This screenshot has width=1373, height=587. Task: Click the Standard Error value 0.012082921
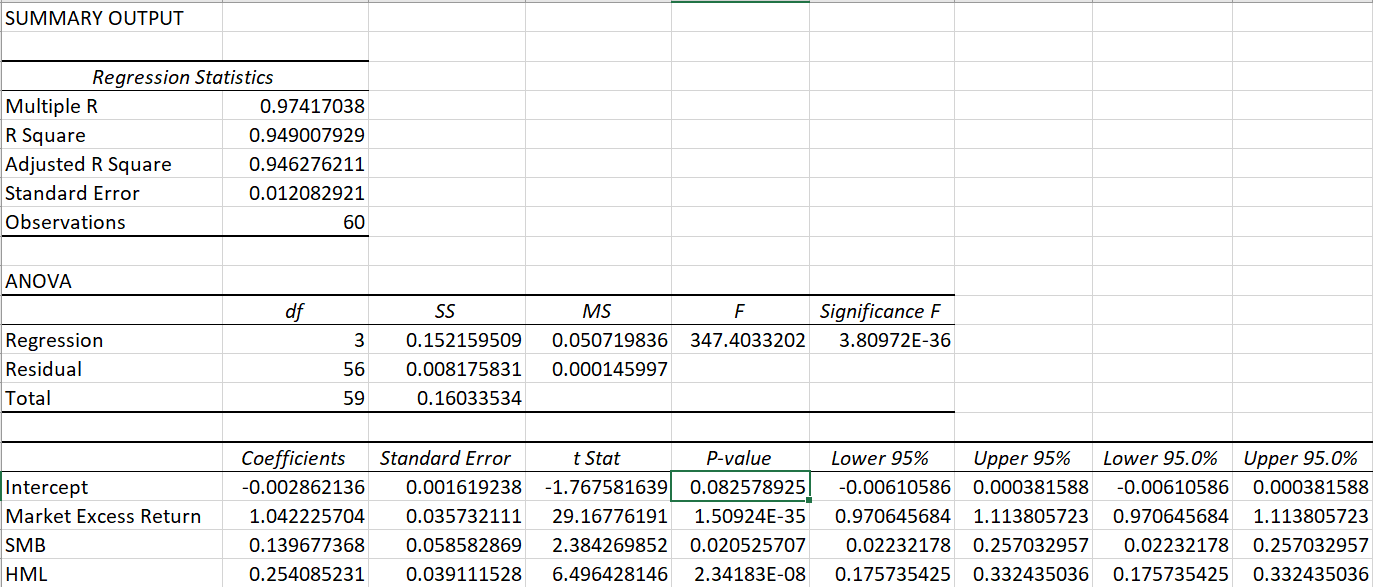(x=306, y=193)
